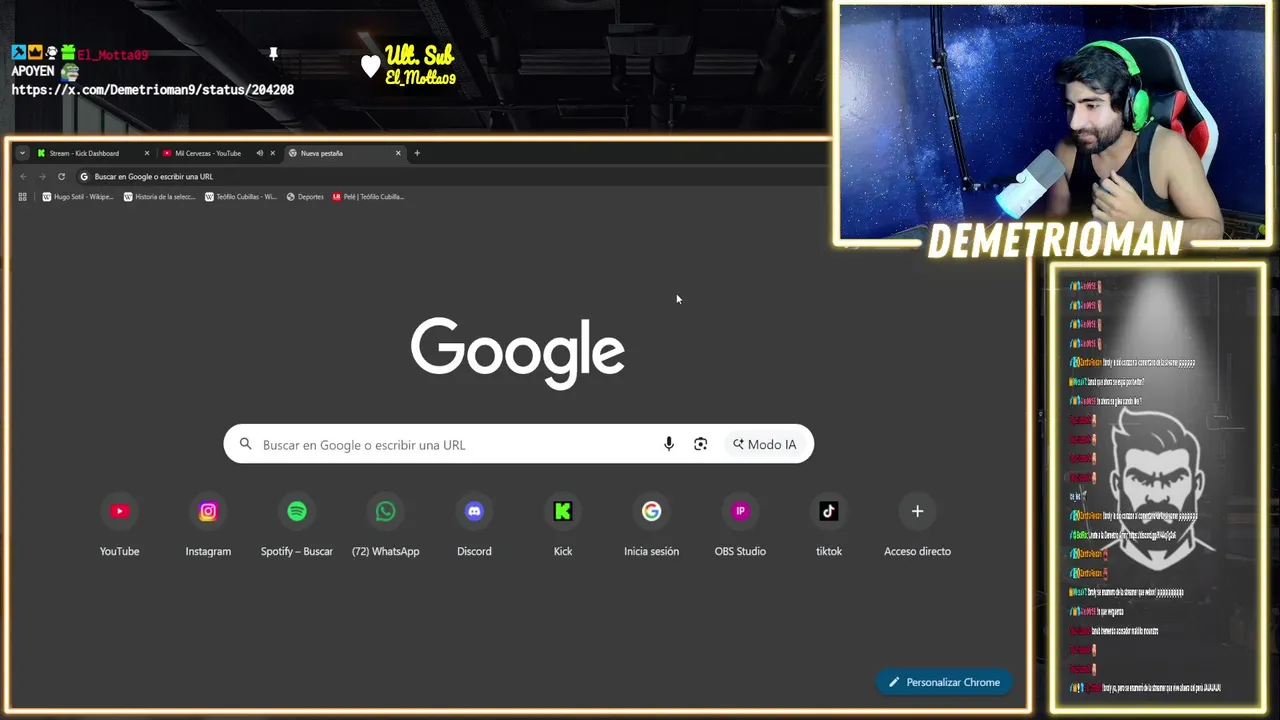Close the Mil Cervezas - YouTube tab
The height and width of the screenshot is (720, 1280).
pos(272,153)
